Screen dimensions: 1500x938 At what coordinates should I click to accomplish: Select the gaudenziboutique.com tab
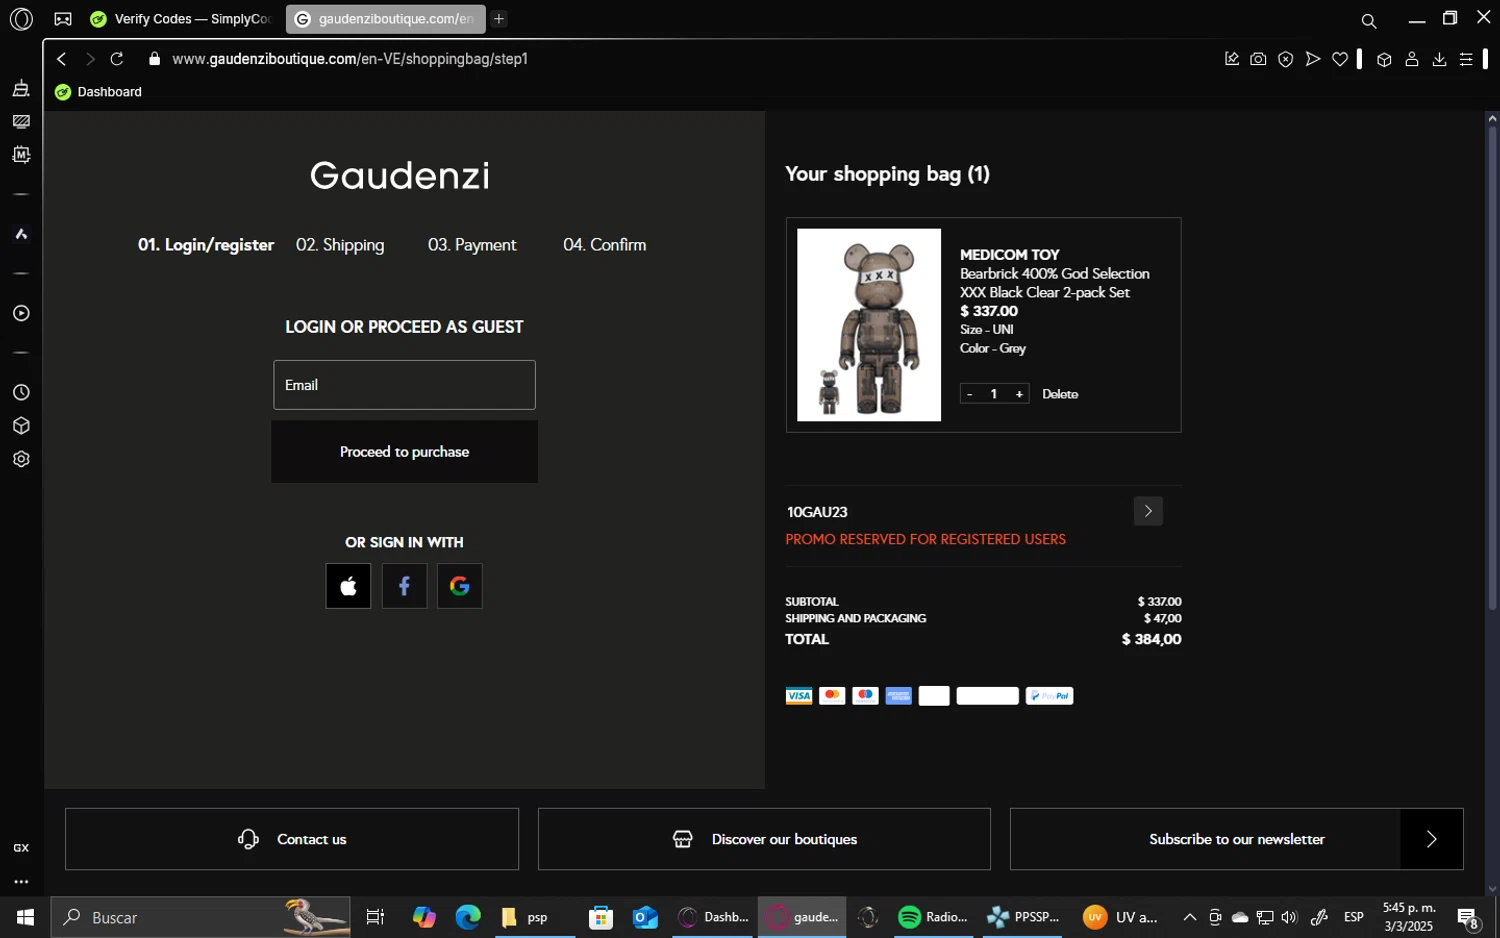pos(386,19)
